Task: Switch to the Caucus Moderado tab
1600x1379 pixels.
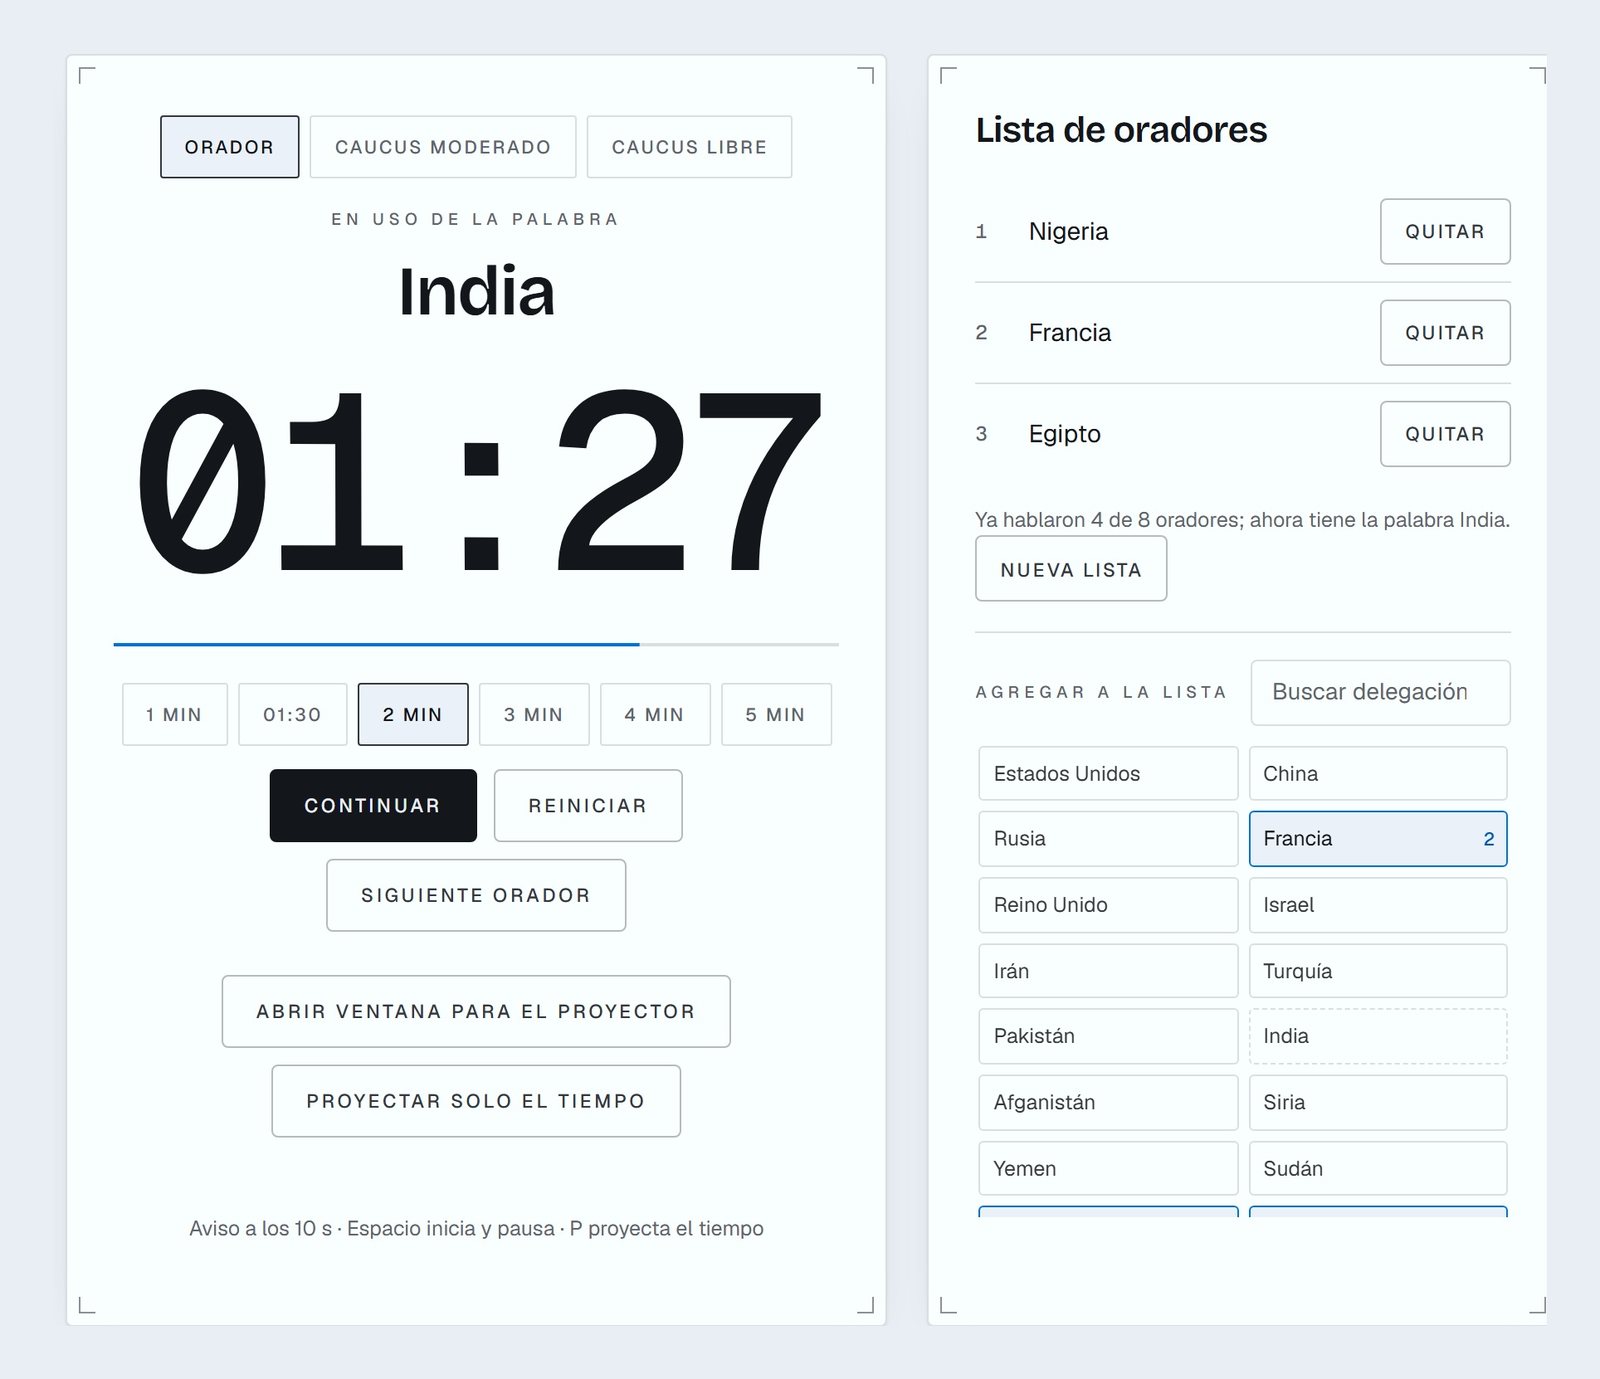Action: [x=443, y=147]
